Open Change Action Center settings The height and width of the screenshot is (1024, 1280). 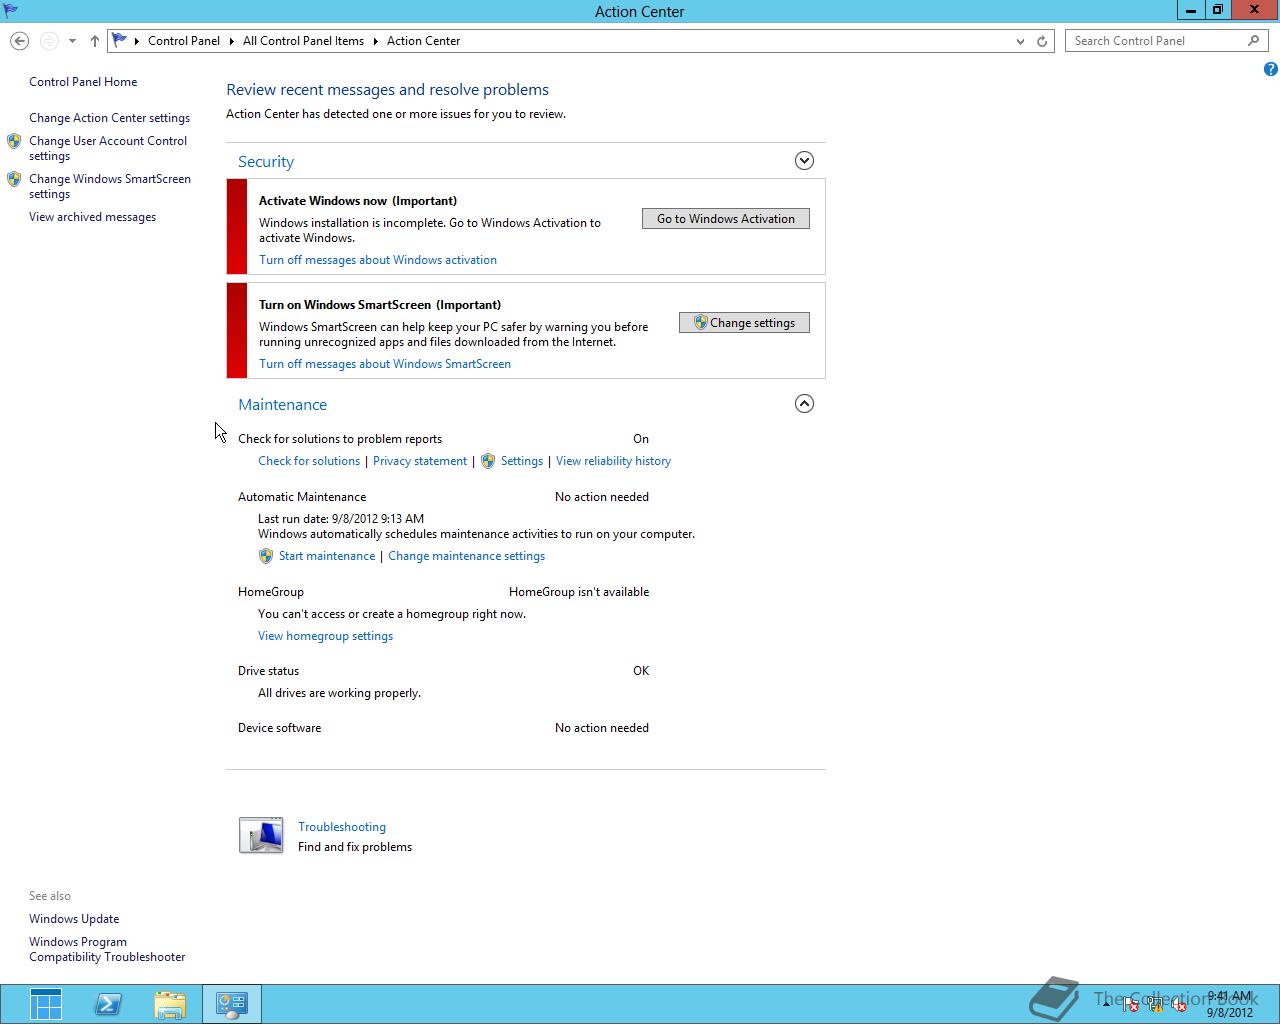coord(109,118)
